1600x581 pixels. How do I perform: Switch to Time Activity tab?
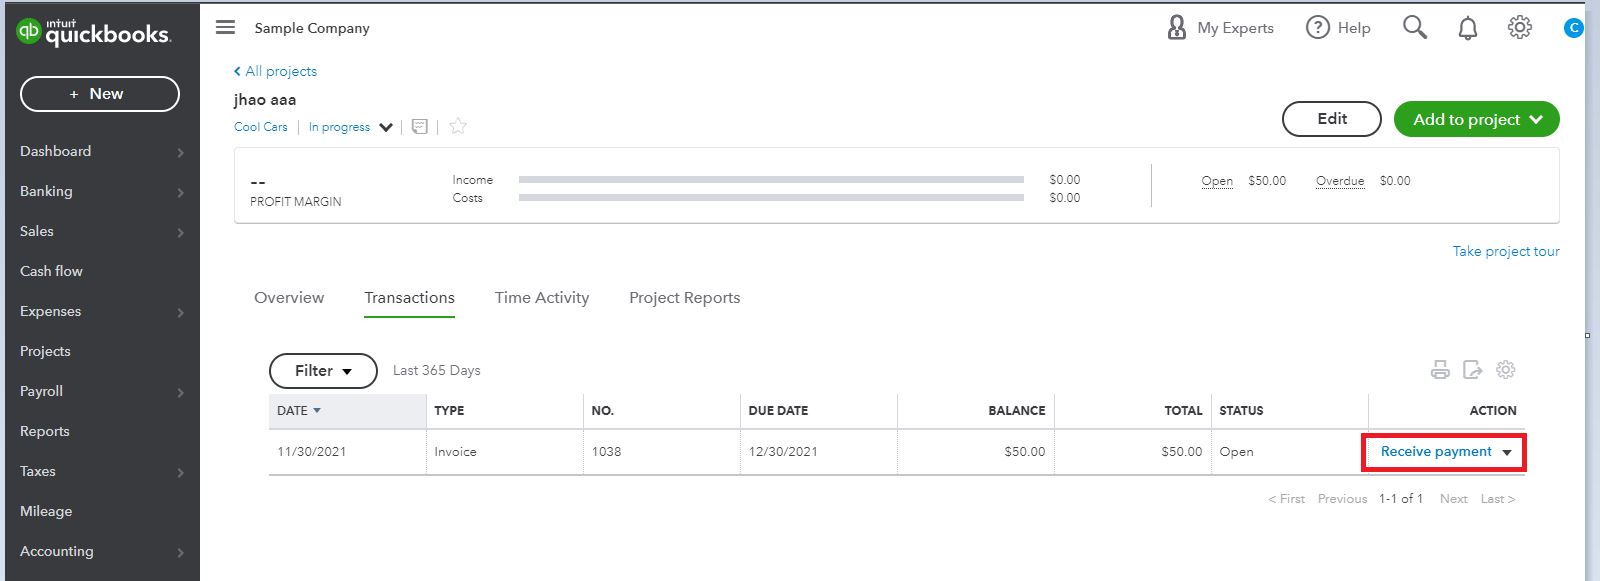pos(542,298)
